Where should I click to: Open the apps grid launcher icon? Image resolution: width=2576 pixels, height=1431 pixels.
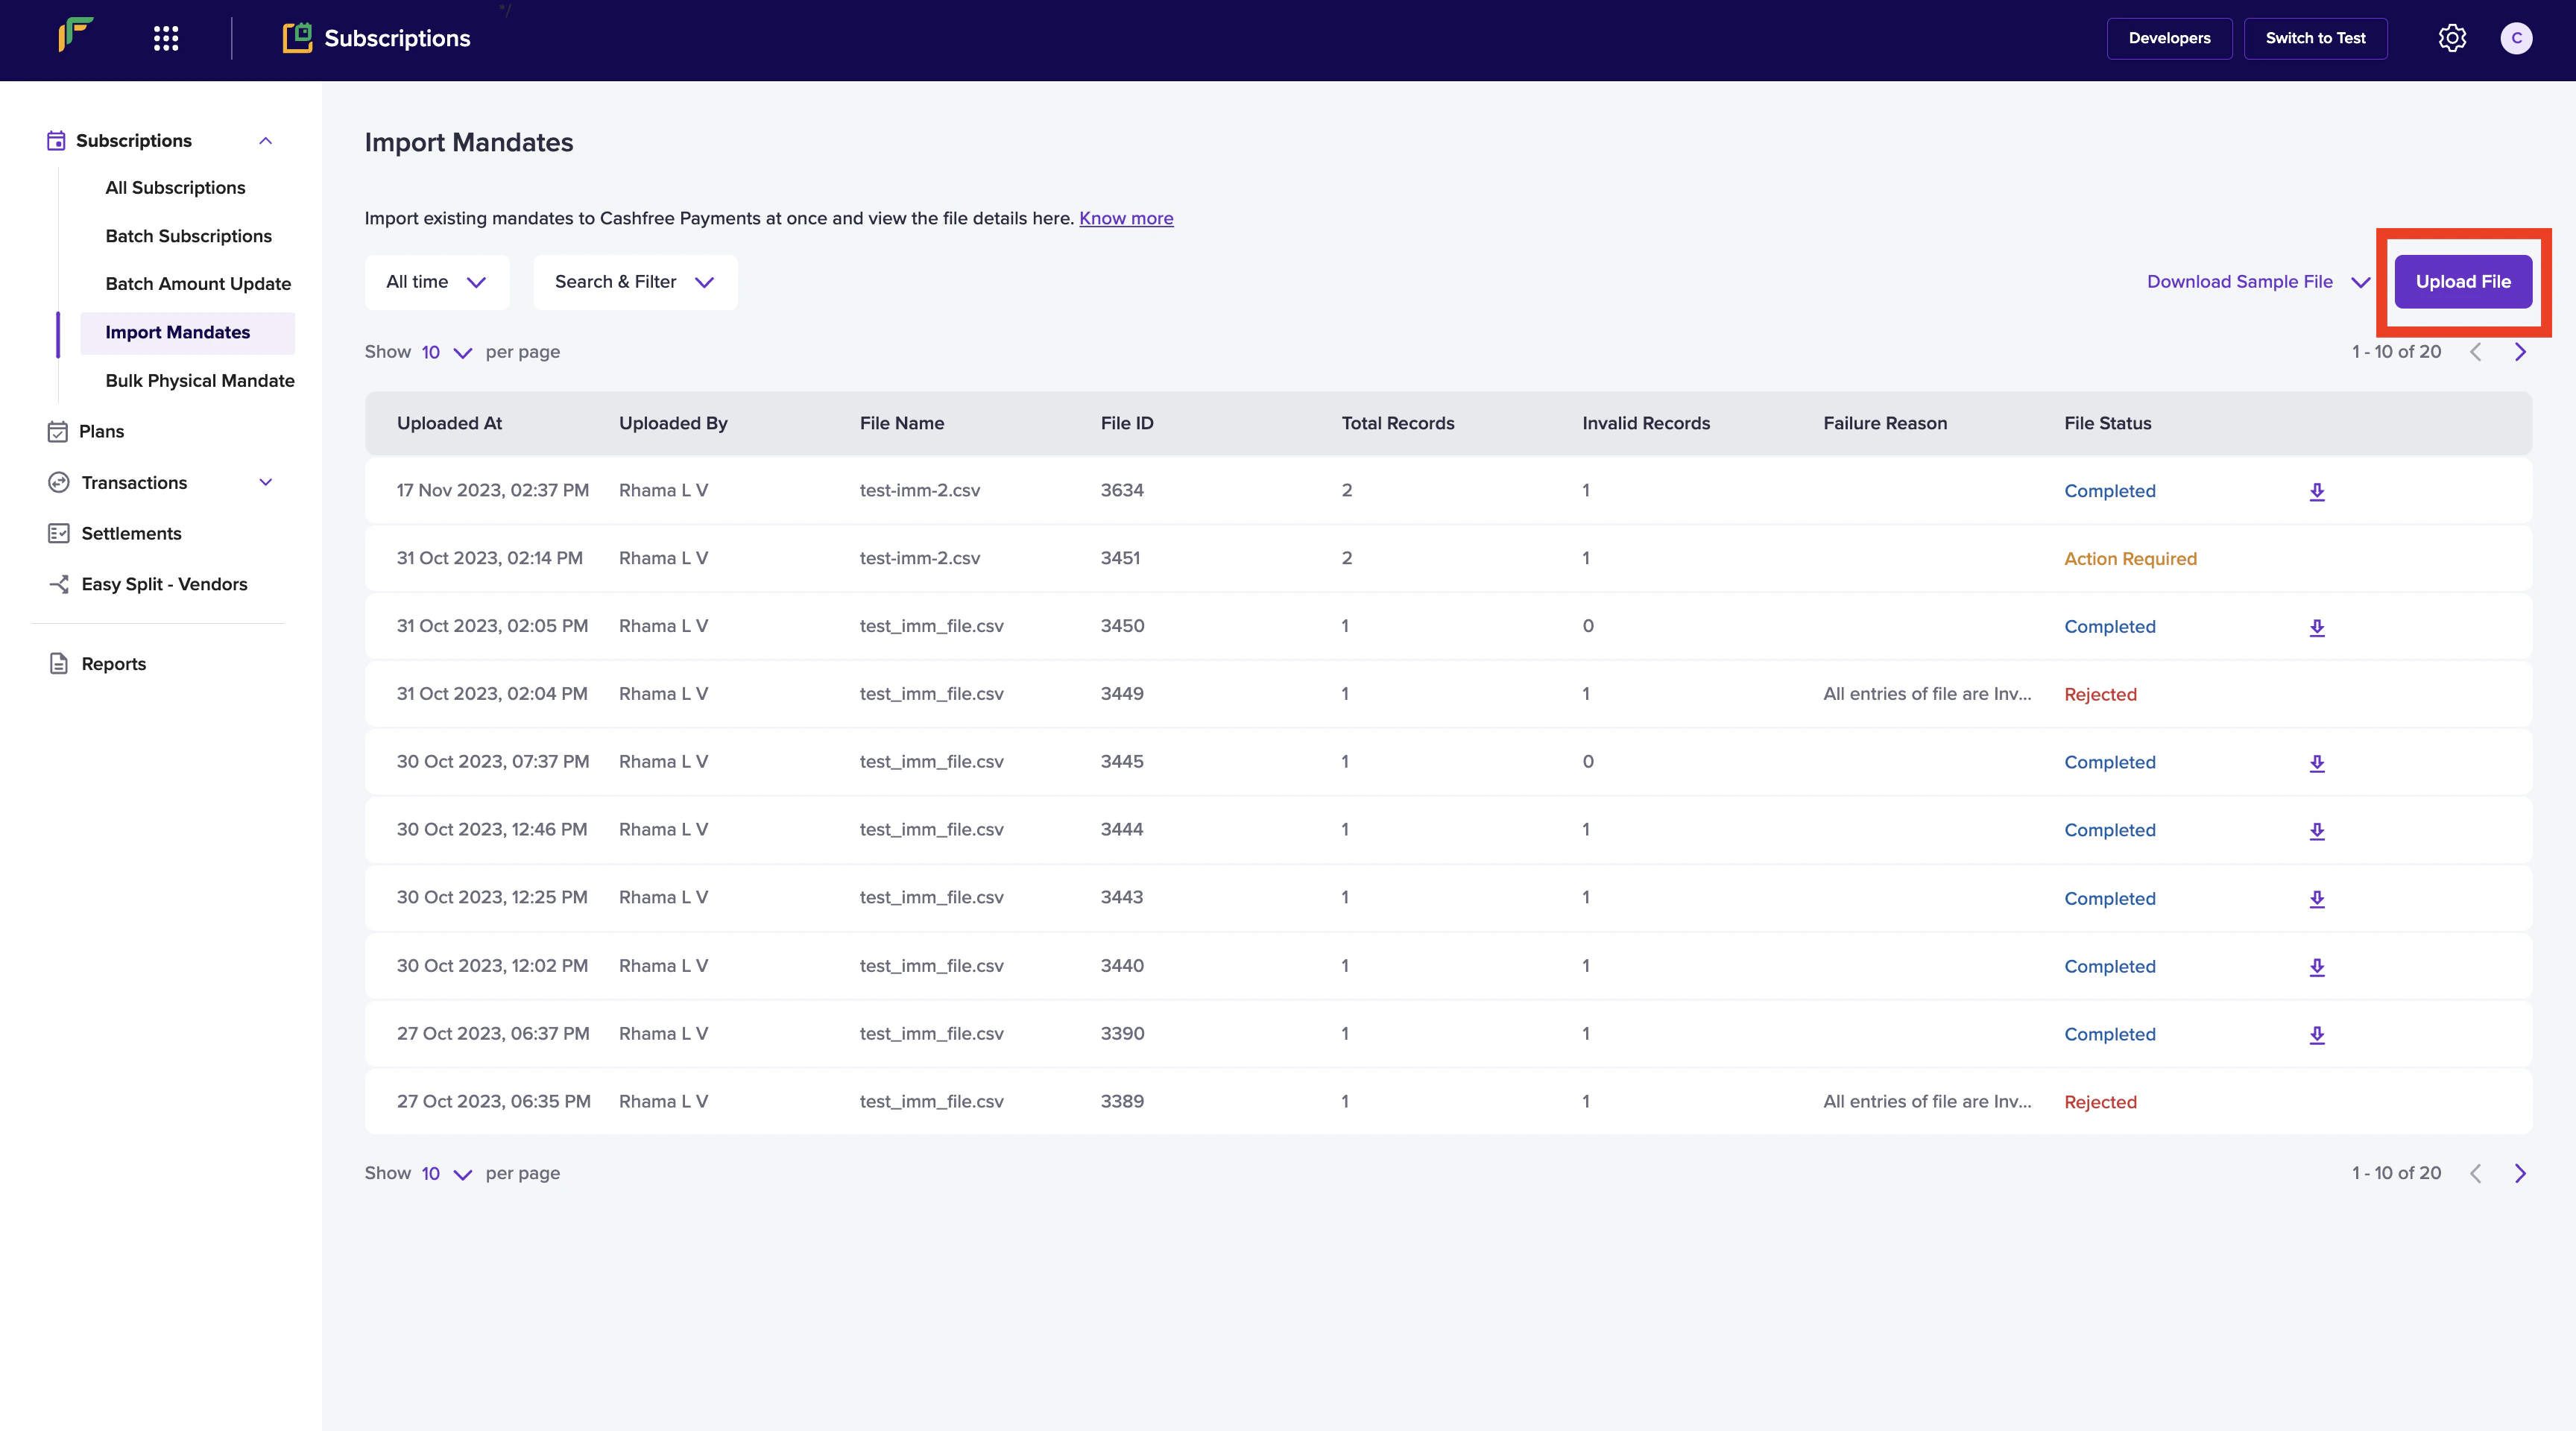(166, 38)
